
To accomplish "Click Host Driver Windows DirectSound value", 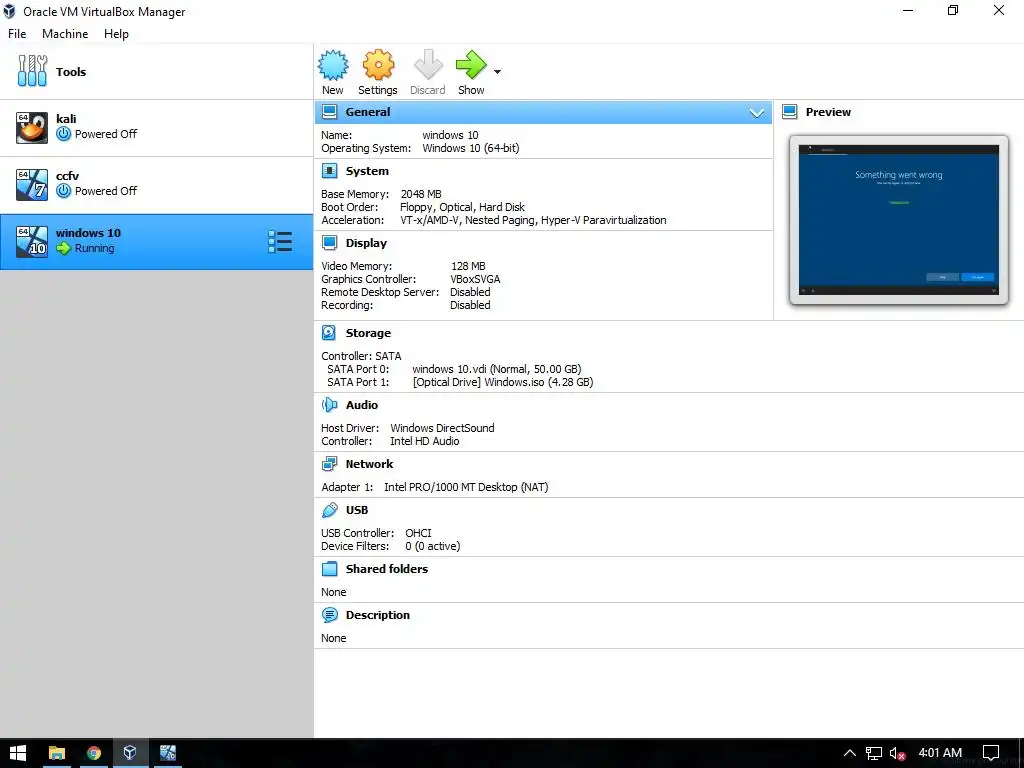I will (442, 428).
